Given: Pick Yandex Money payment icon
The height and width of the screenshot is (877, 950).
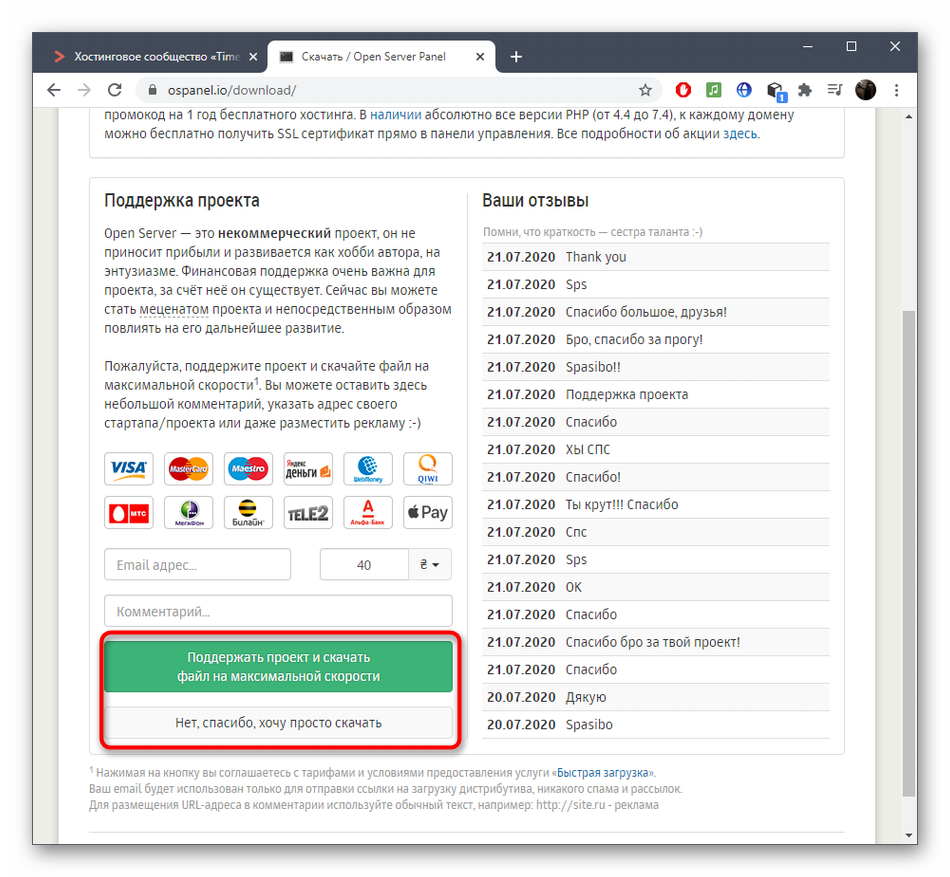Looking at the screenshot, I should pyautogui.click(x=308, y=468).
